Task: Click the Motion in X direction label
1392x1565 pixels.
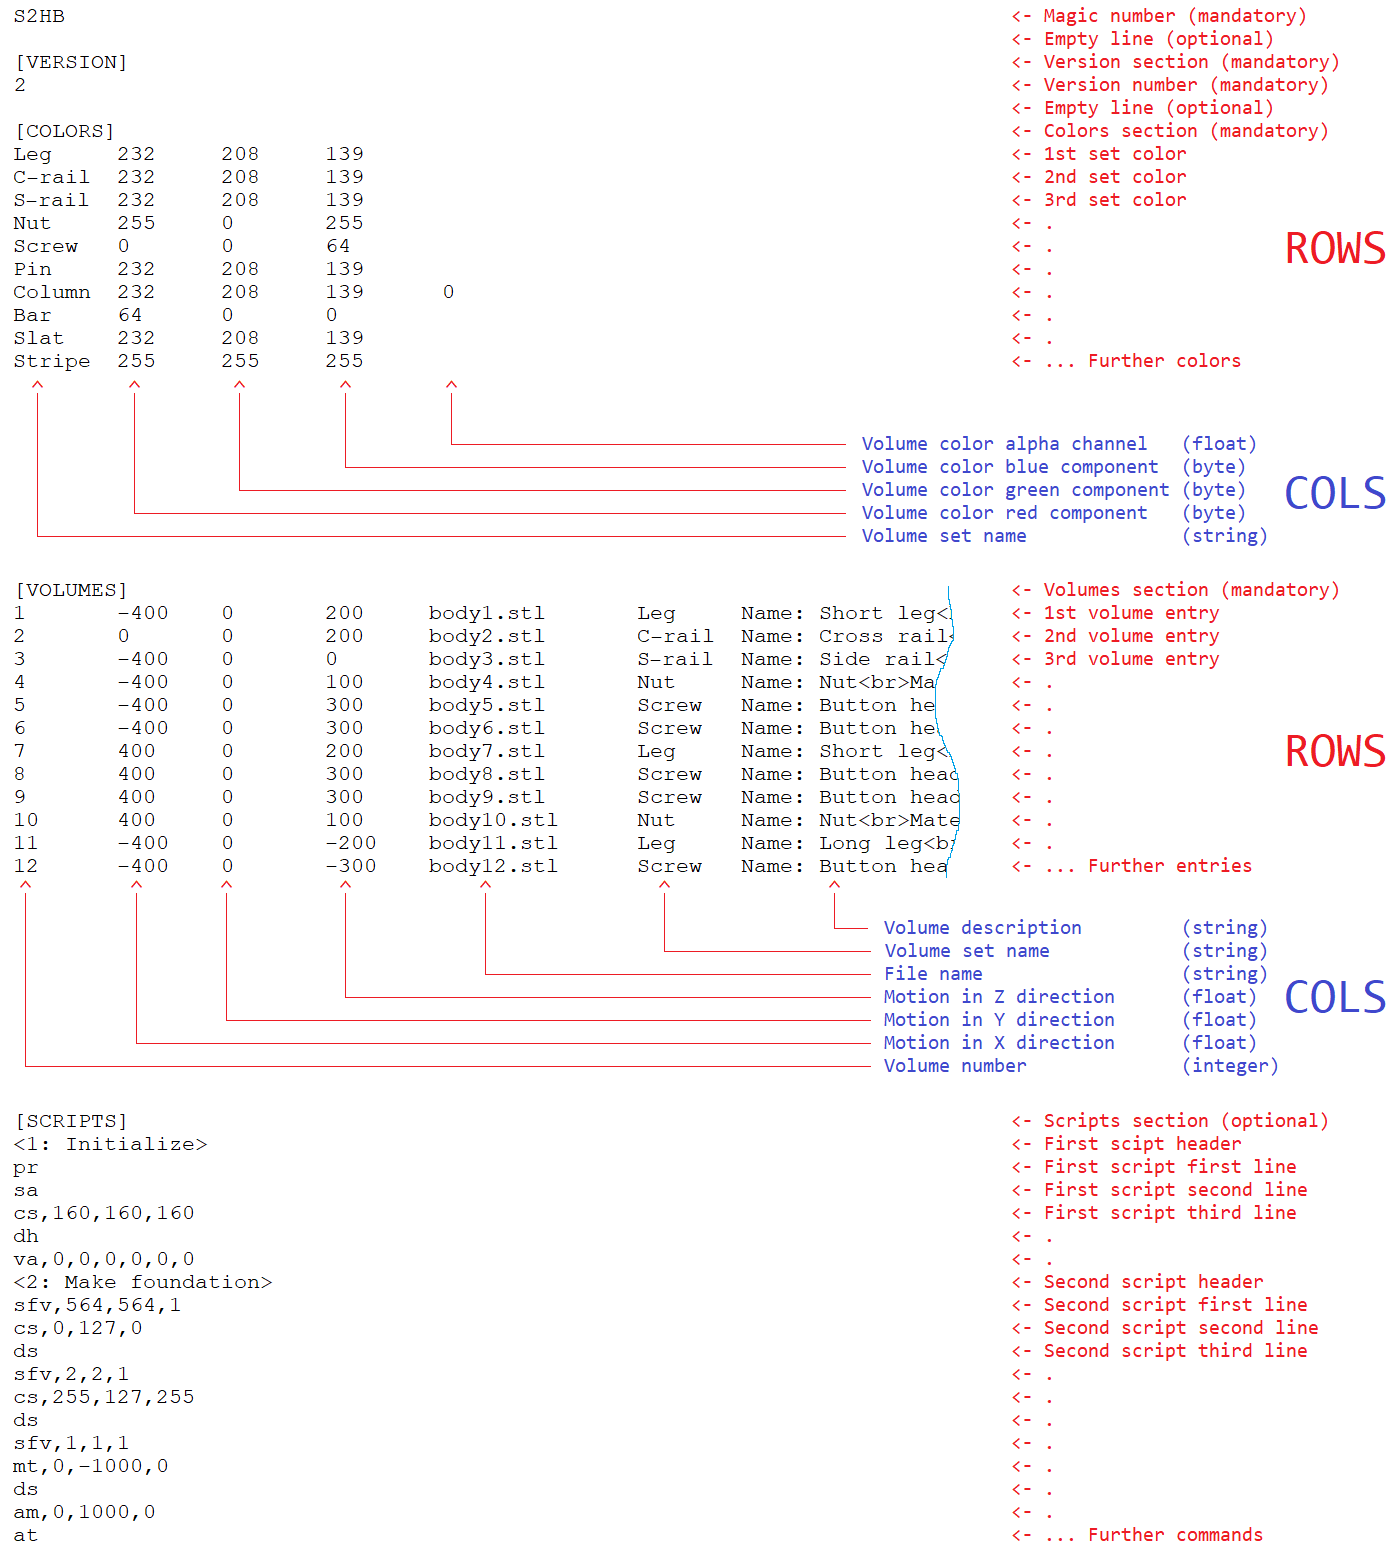Action: tap(999, 1043)
